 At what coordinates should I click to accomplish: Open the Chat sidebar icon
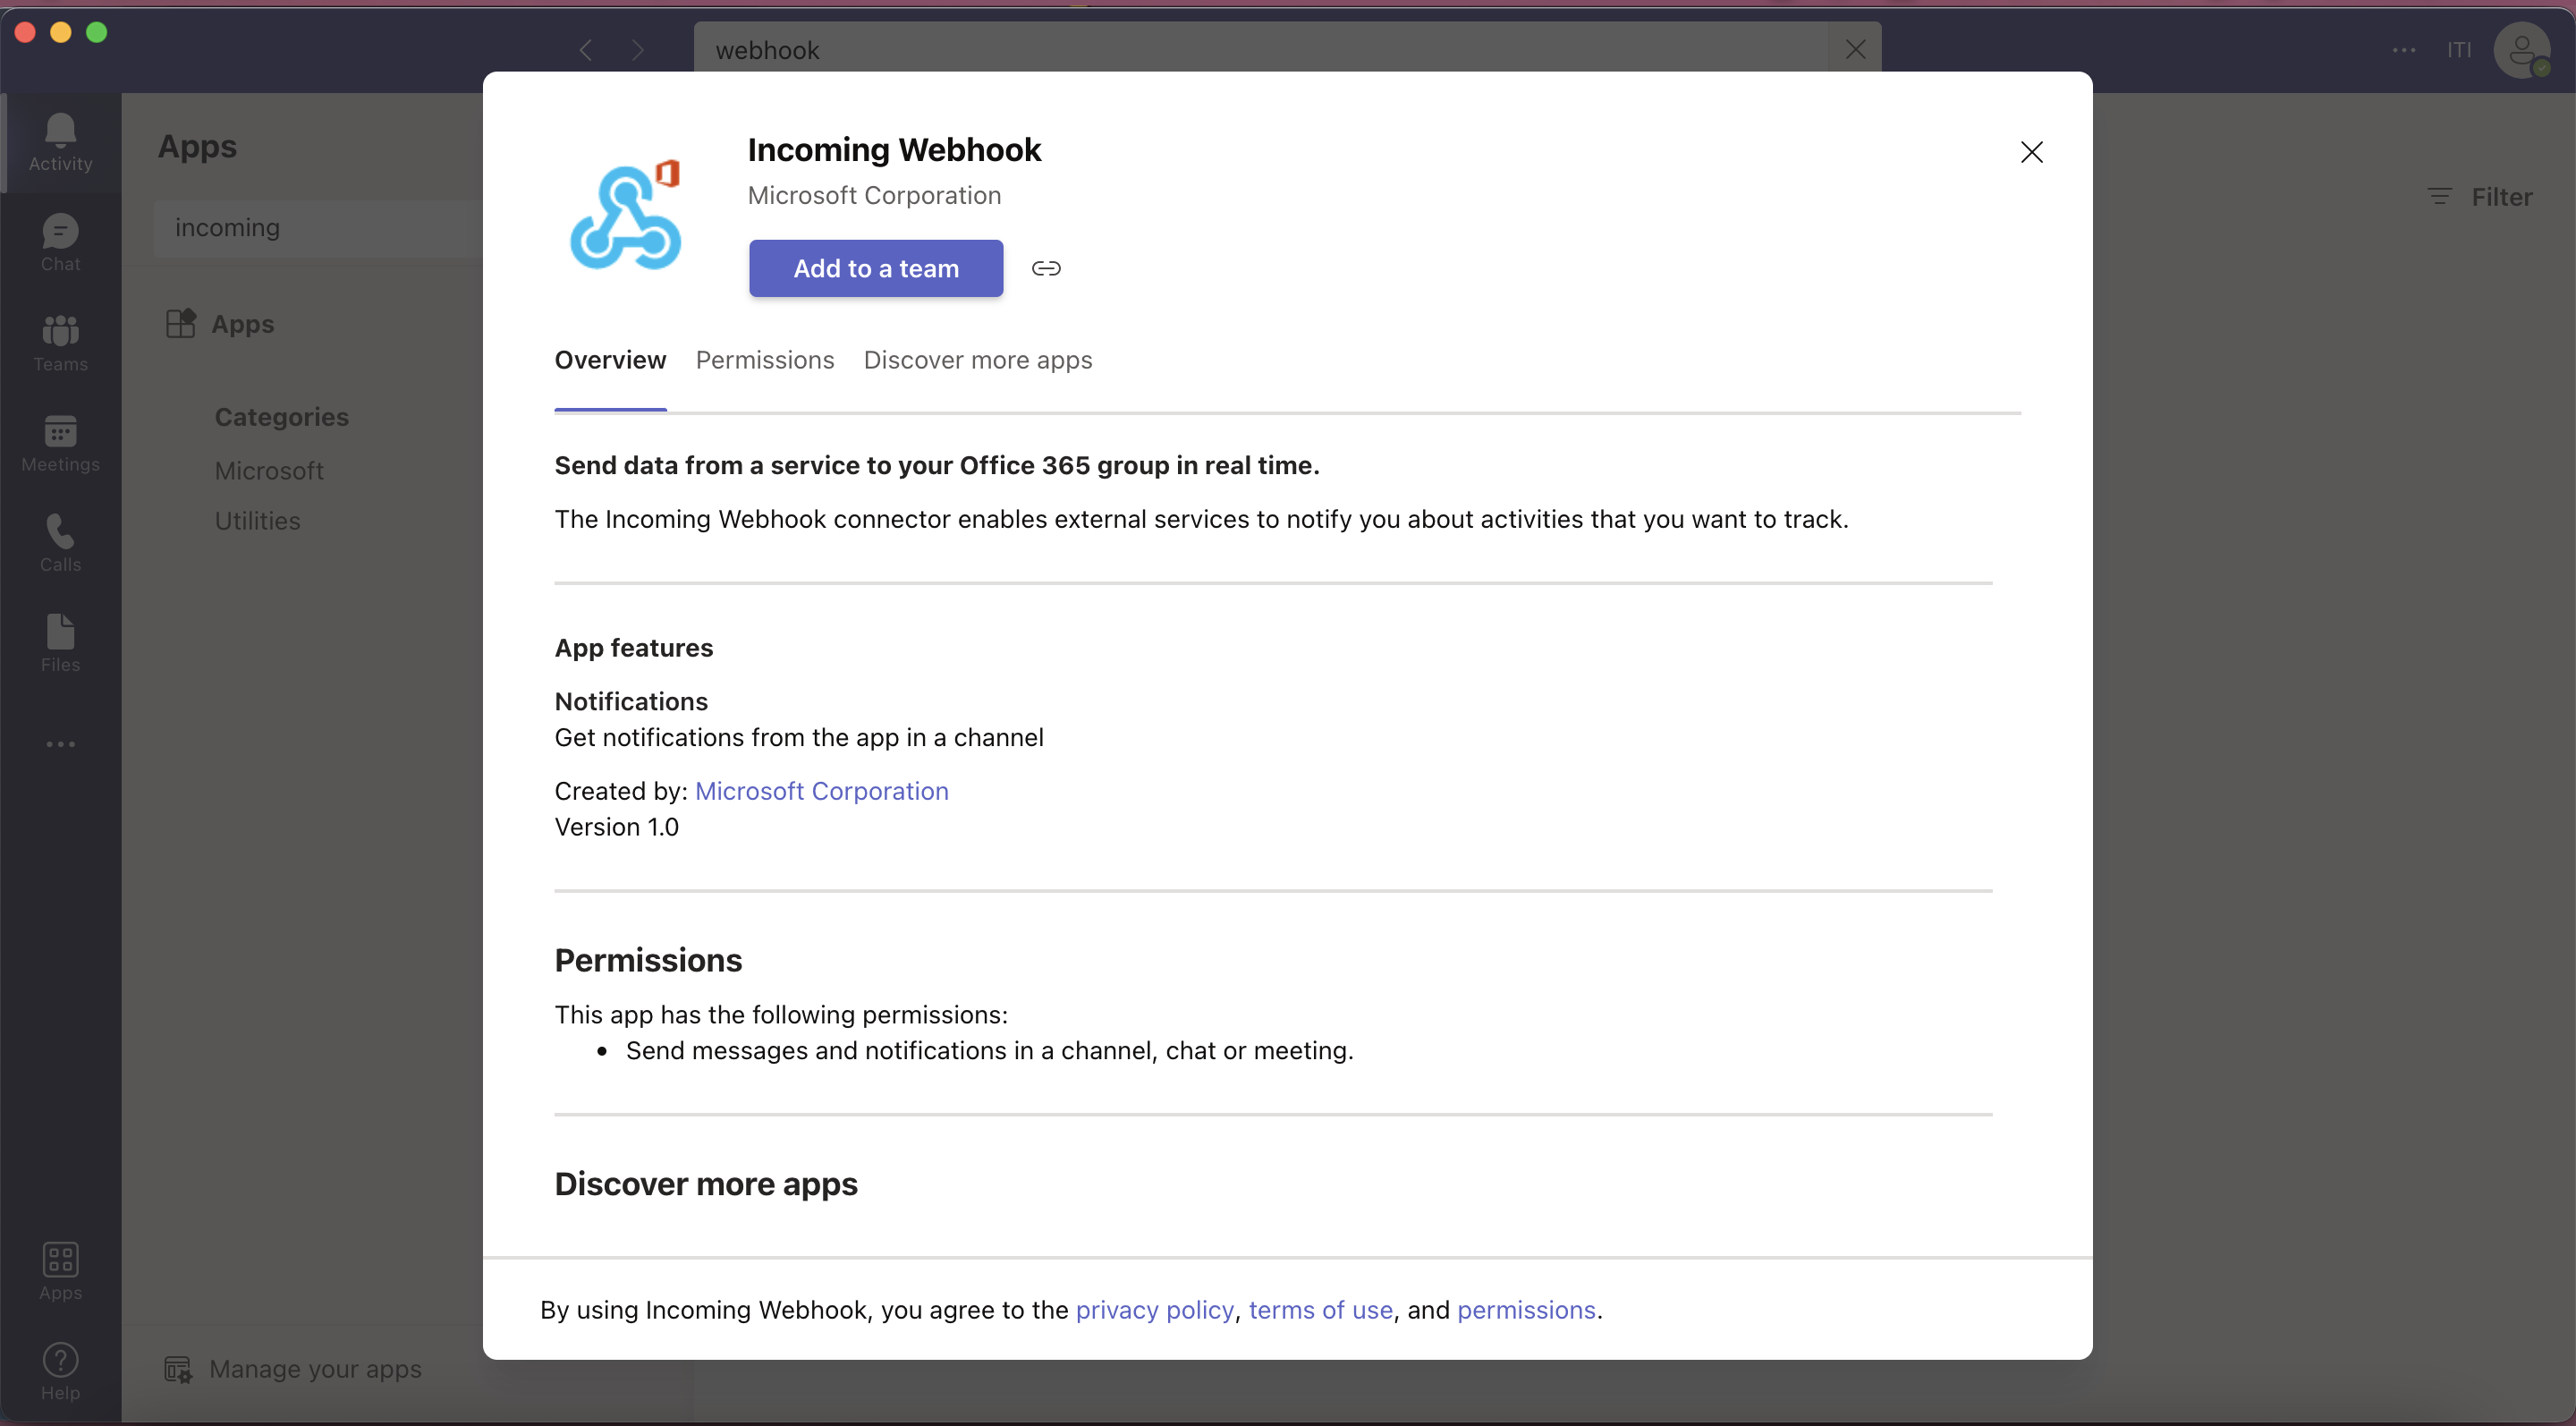coord(60,242)
